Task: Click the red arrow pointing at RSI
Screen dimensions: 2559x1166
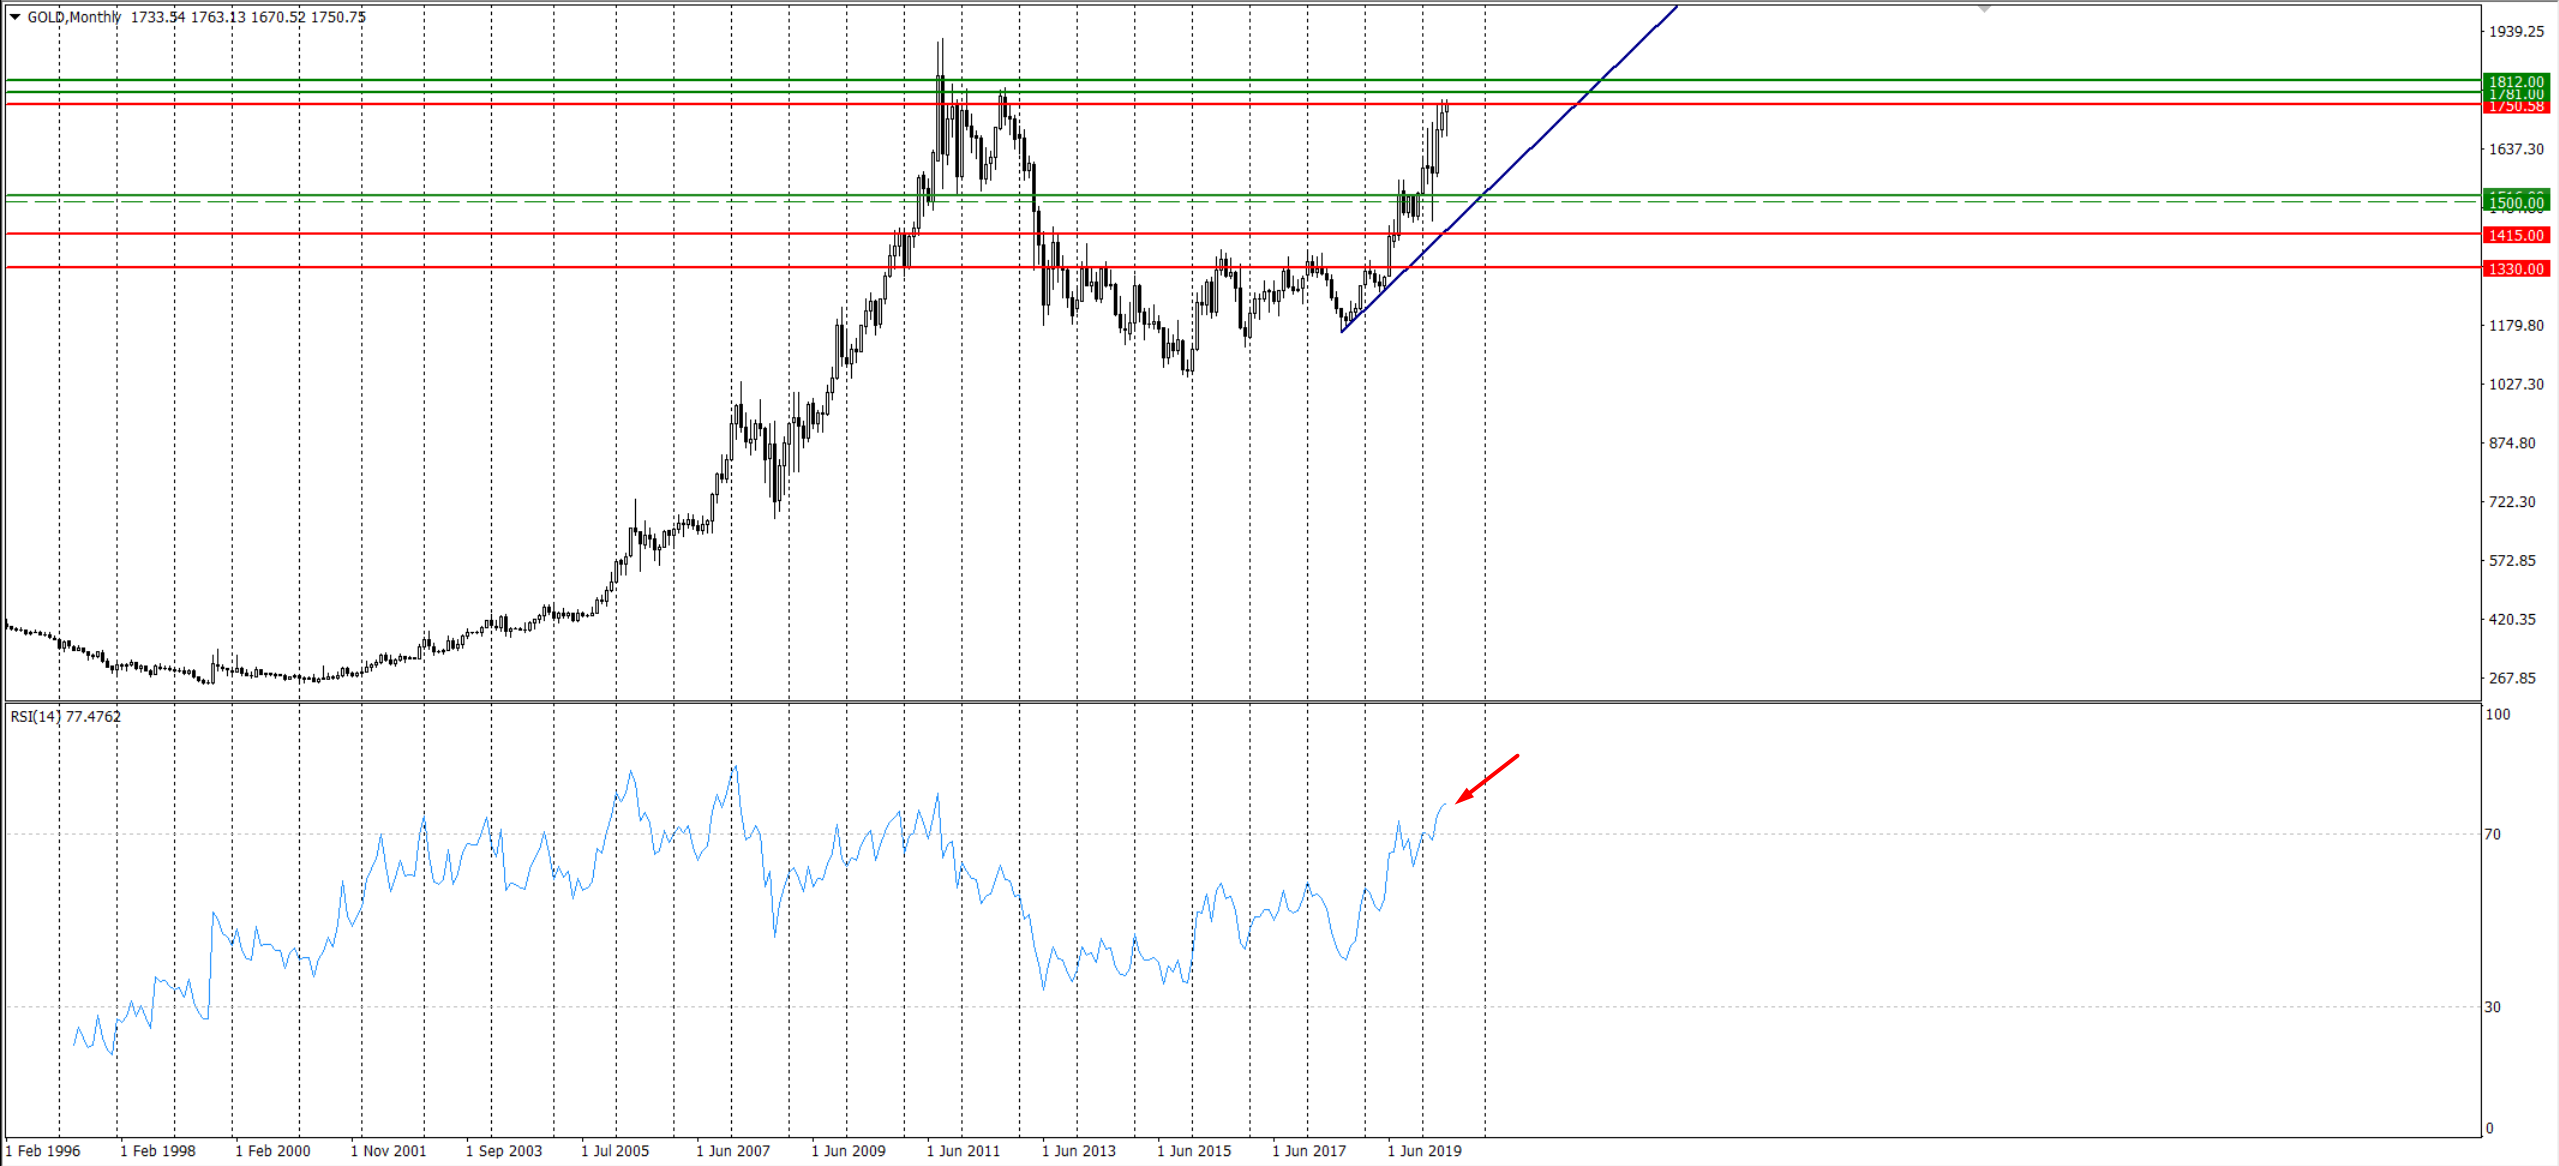Action: 1488,778
